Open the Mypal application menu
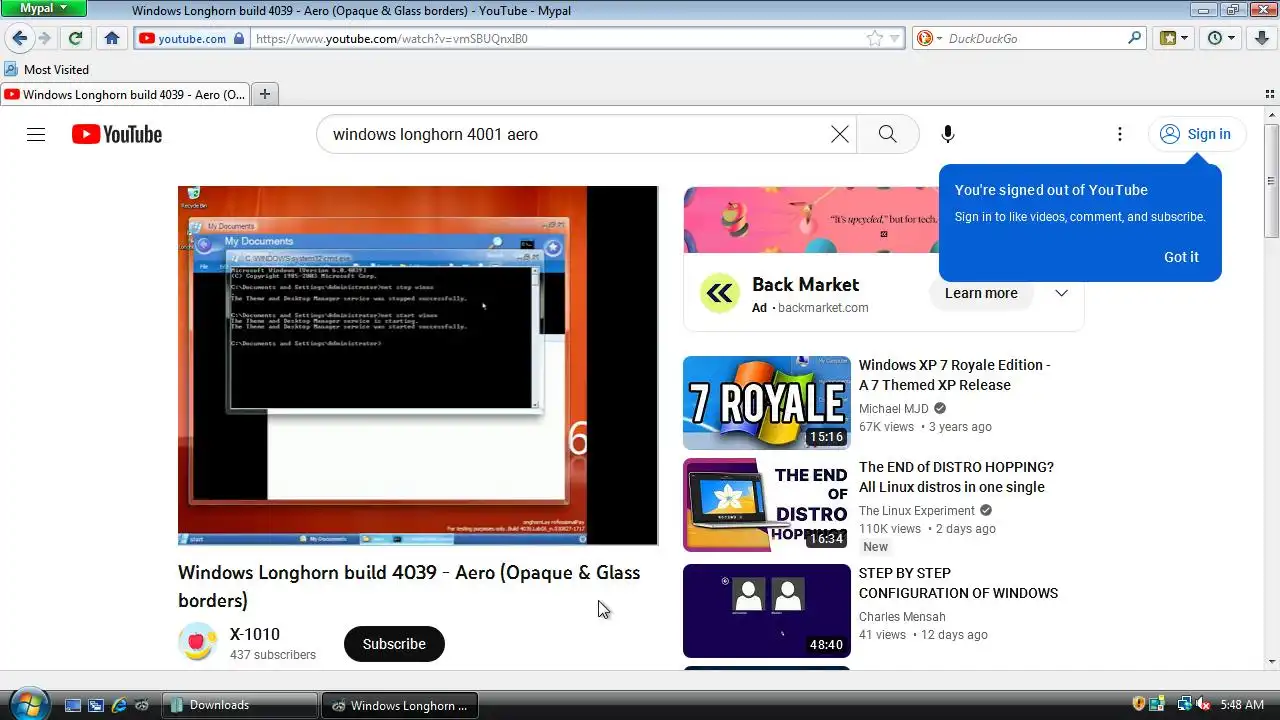 tap(45, 8)
